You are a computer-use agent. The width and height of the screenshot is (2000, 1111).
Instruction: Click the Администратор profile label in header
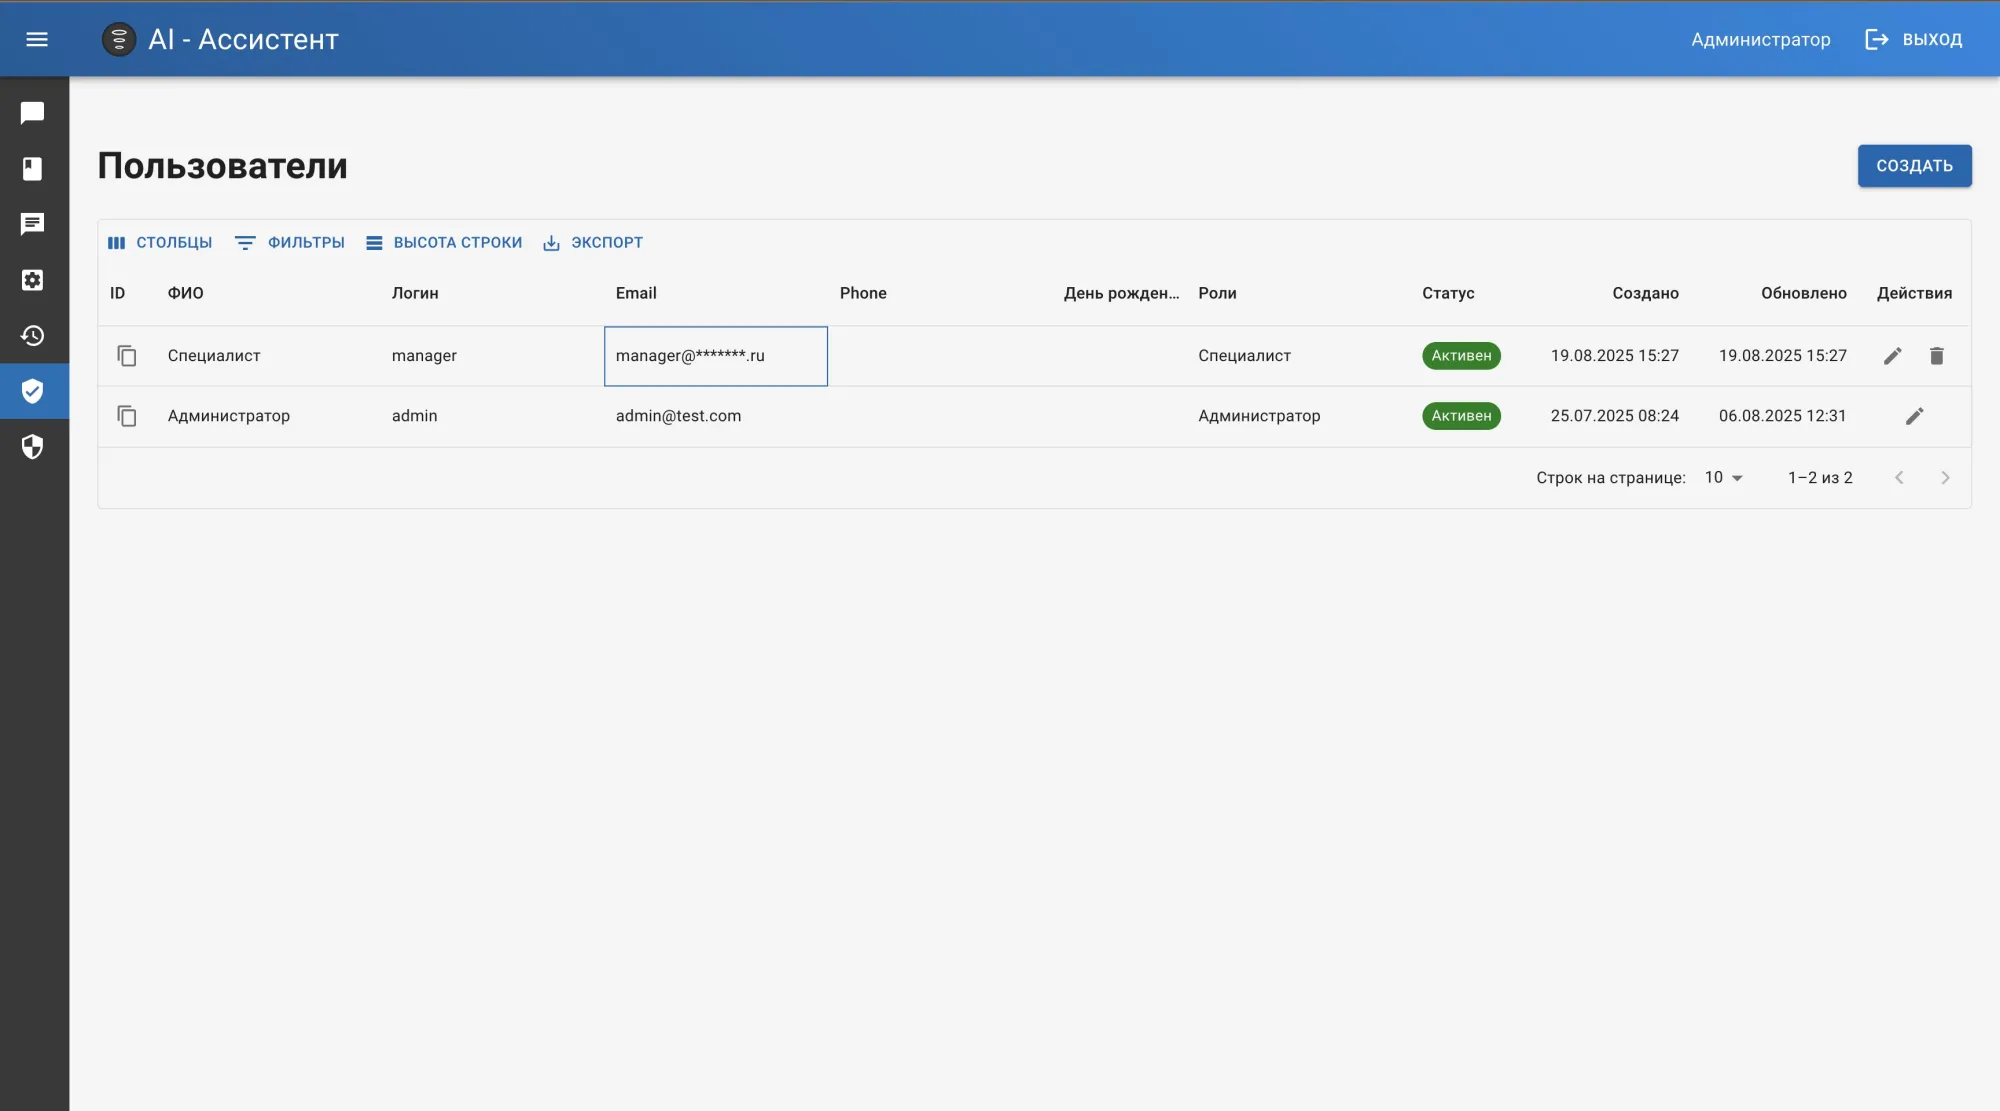pyautogui.click(x=1760, y=39)
